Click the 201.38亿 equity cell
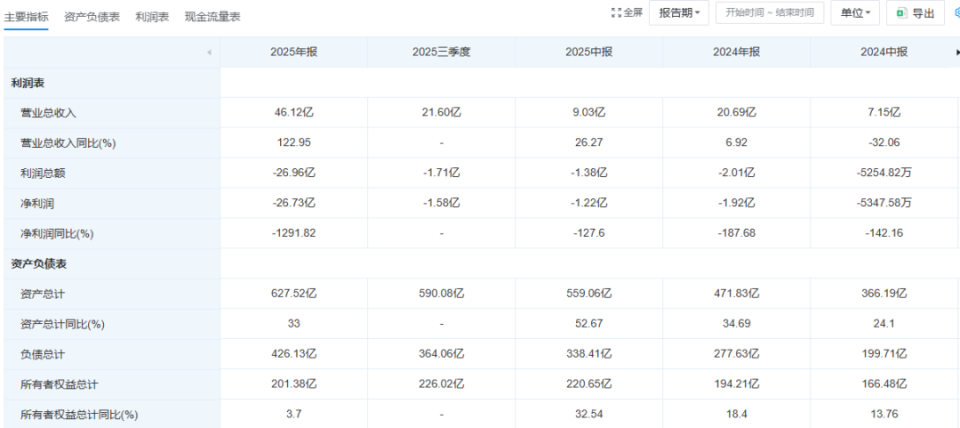Screen dimensions: 960x428 tap(294, 385)
